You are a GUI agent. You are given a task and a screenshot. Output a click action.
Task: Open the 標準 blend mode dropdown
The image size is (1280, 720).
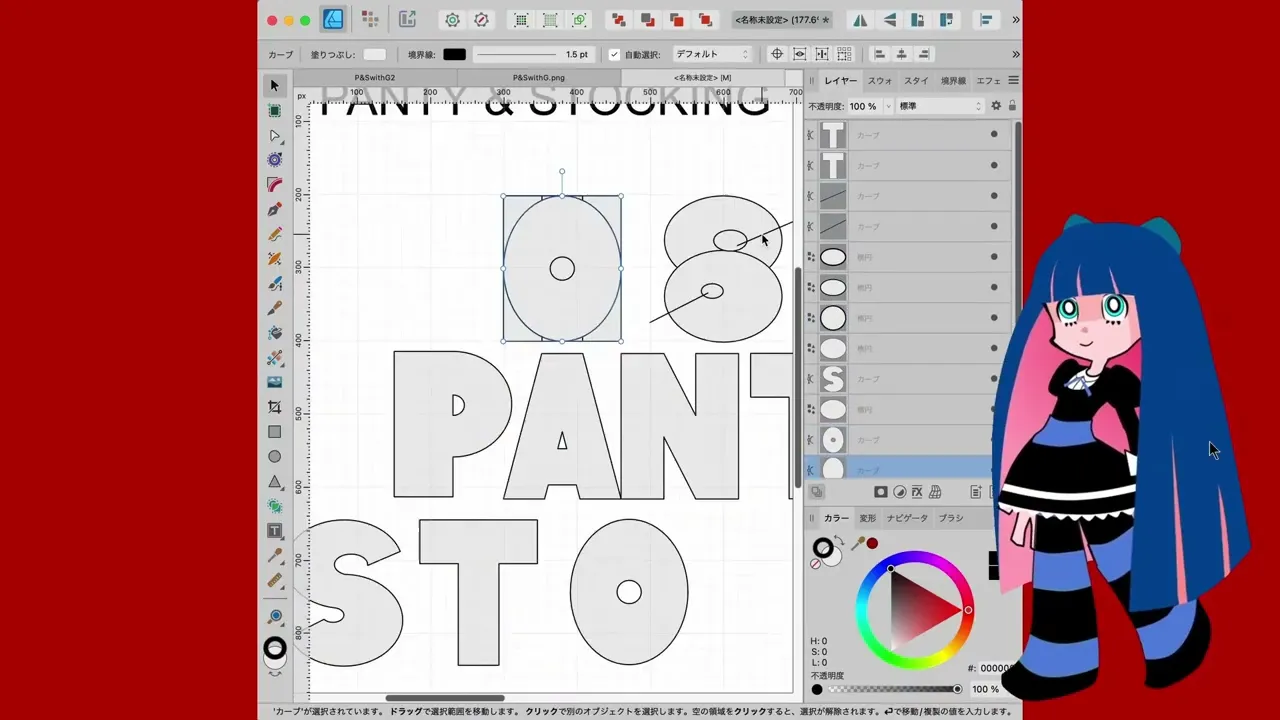pyautogui.click(x=939, y=106)
